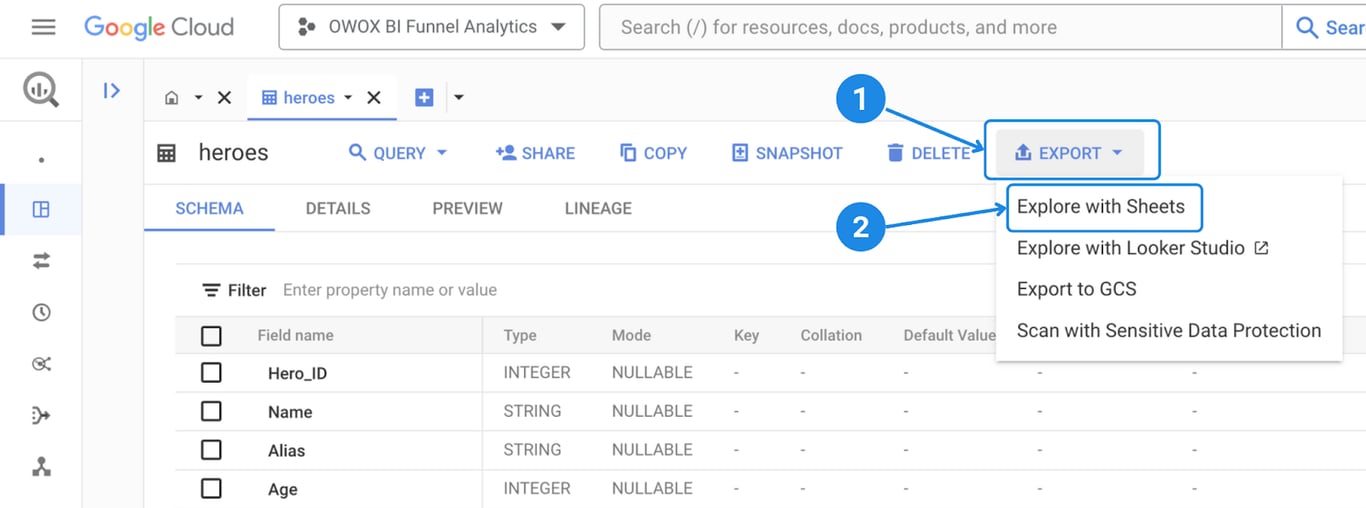This screenshot has width=1366, height=508.
Task: Click the SHARE button
Action: pyautogui.click(x=535, y=153)
